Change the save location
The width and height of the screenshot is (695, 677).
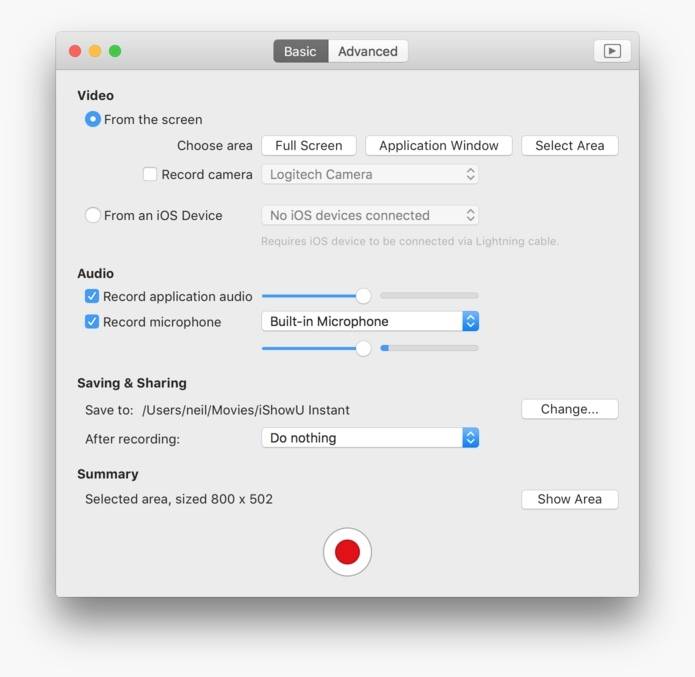point(570,409)
